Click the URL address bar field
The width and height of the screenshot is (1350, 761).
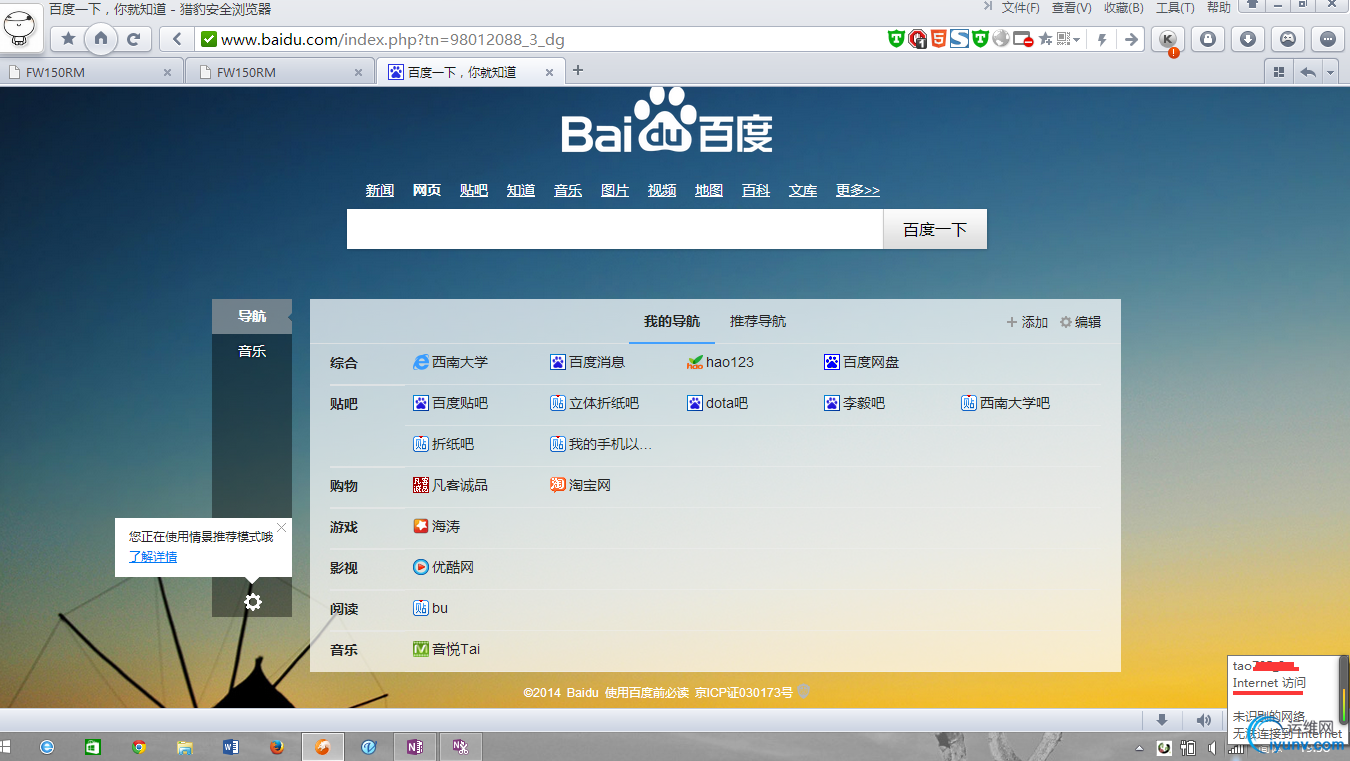tap(540, 39)
